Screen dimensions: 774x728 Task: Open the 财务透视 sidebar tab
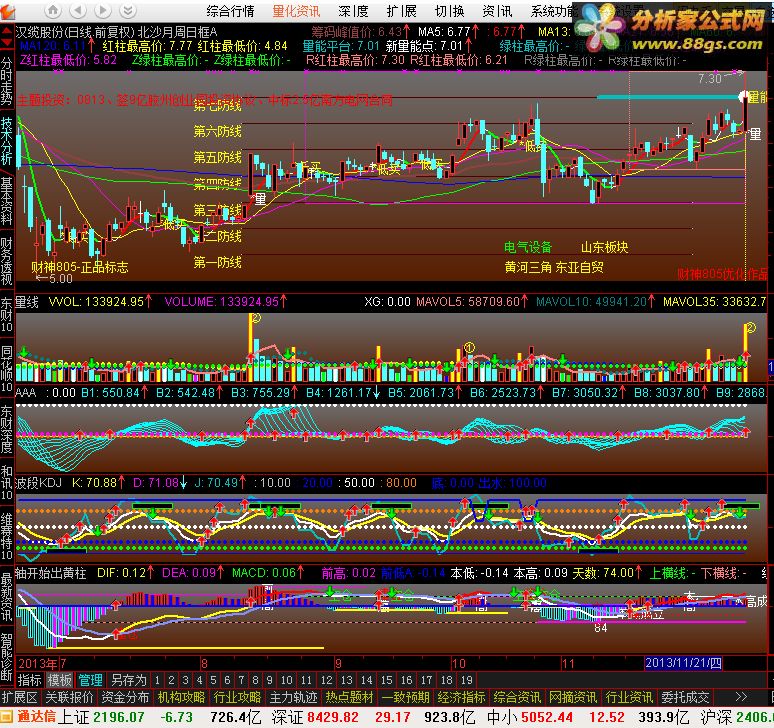(6, 261)
